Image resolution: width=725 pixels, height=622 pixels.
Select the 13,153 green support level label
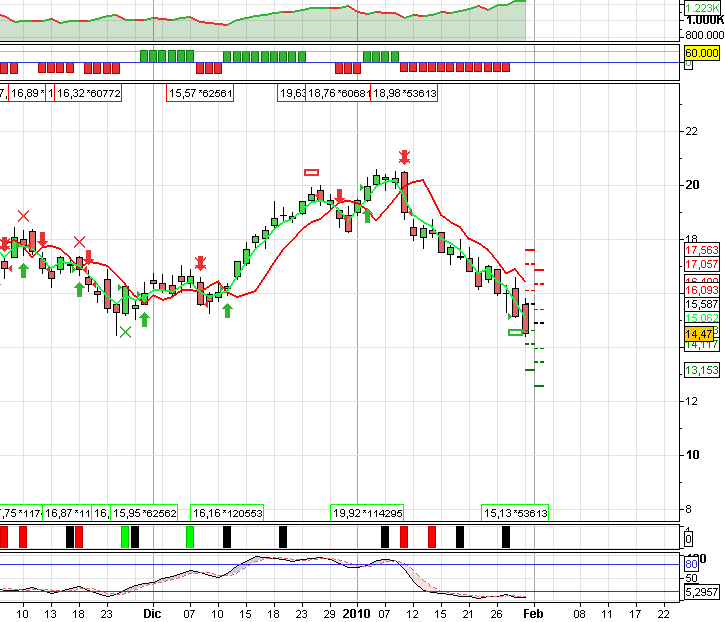pyautogui.click(x=701, y=370)
